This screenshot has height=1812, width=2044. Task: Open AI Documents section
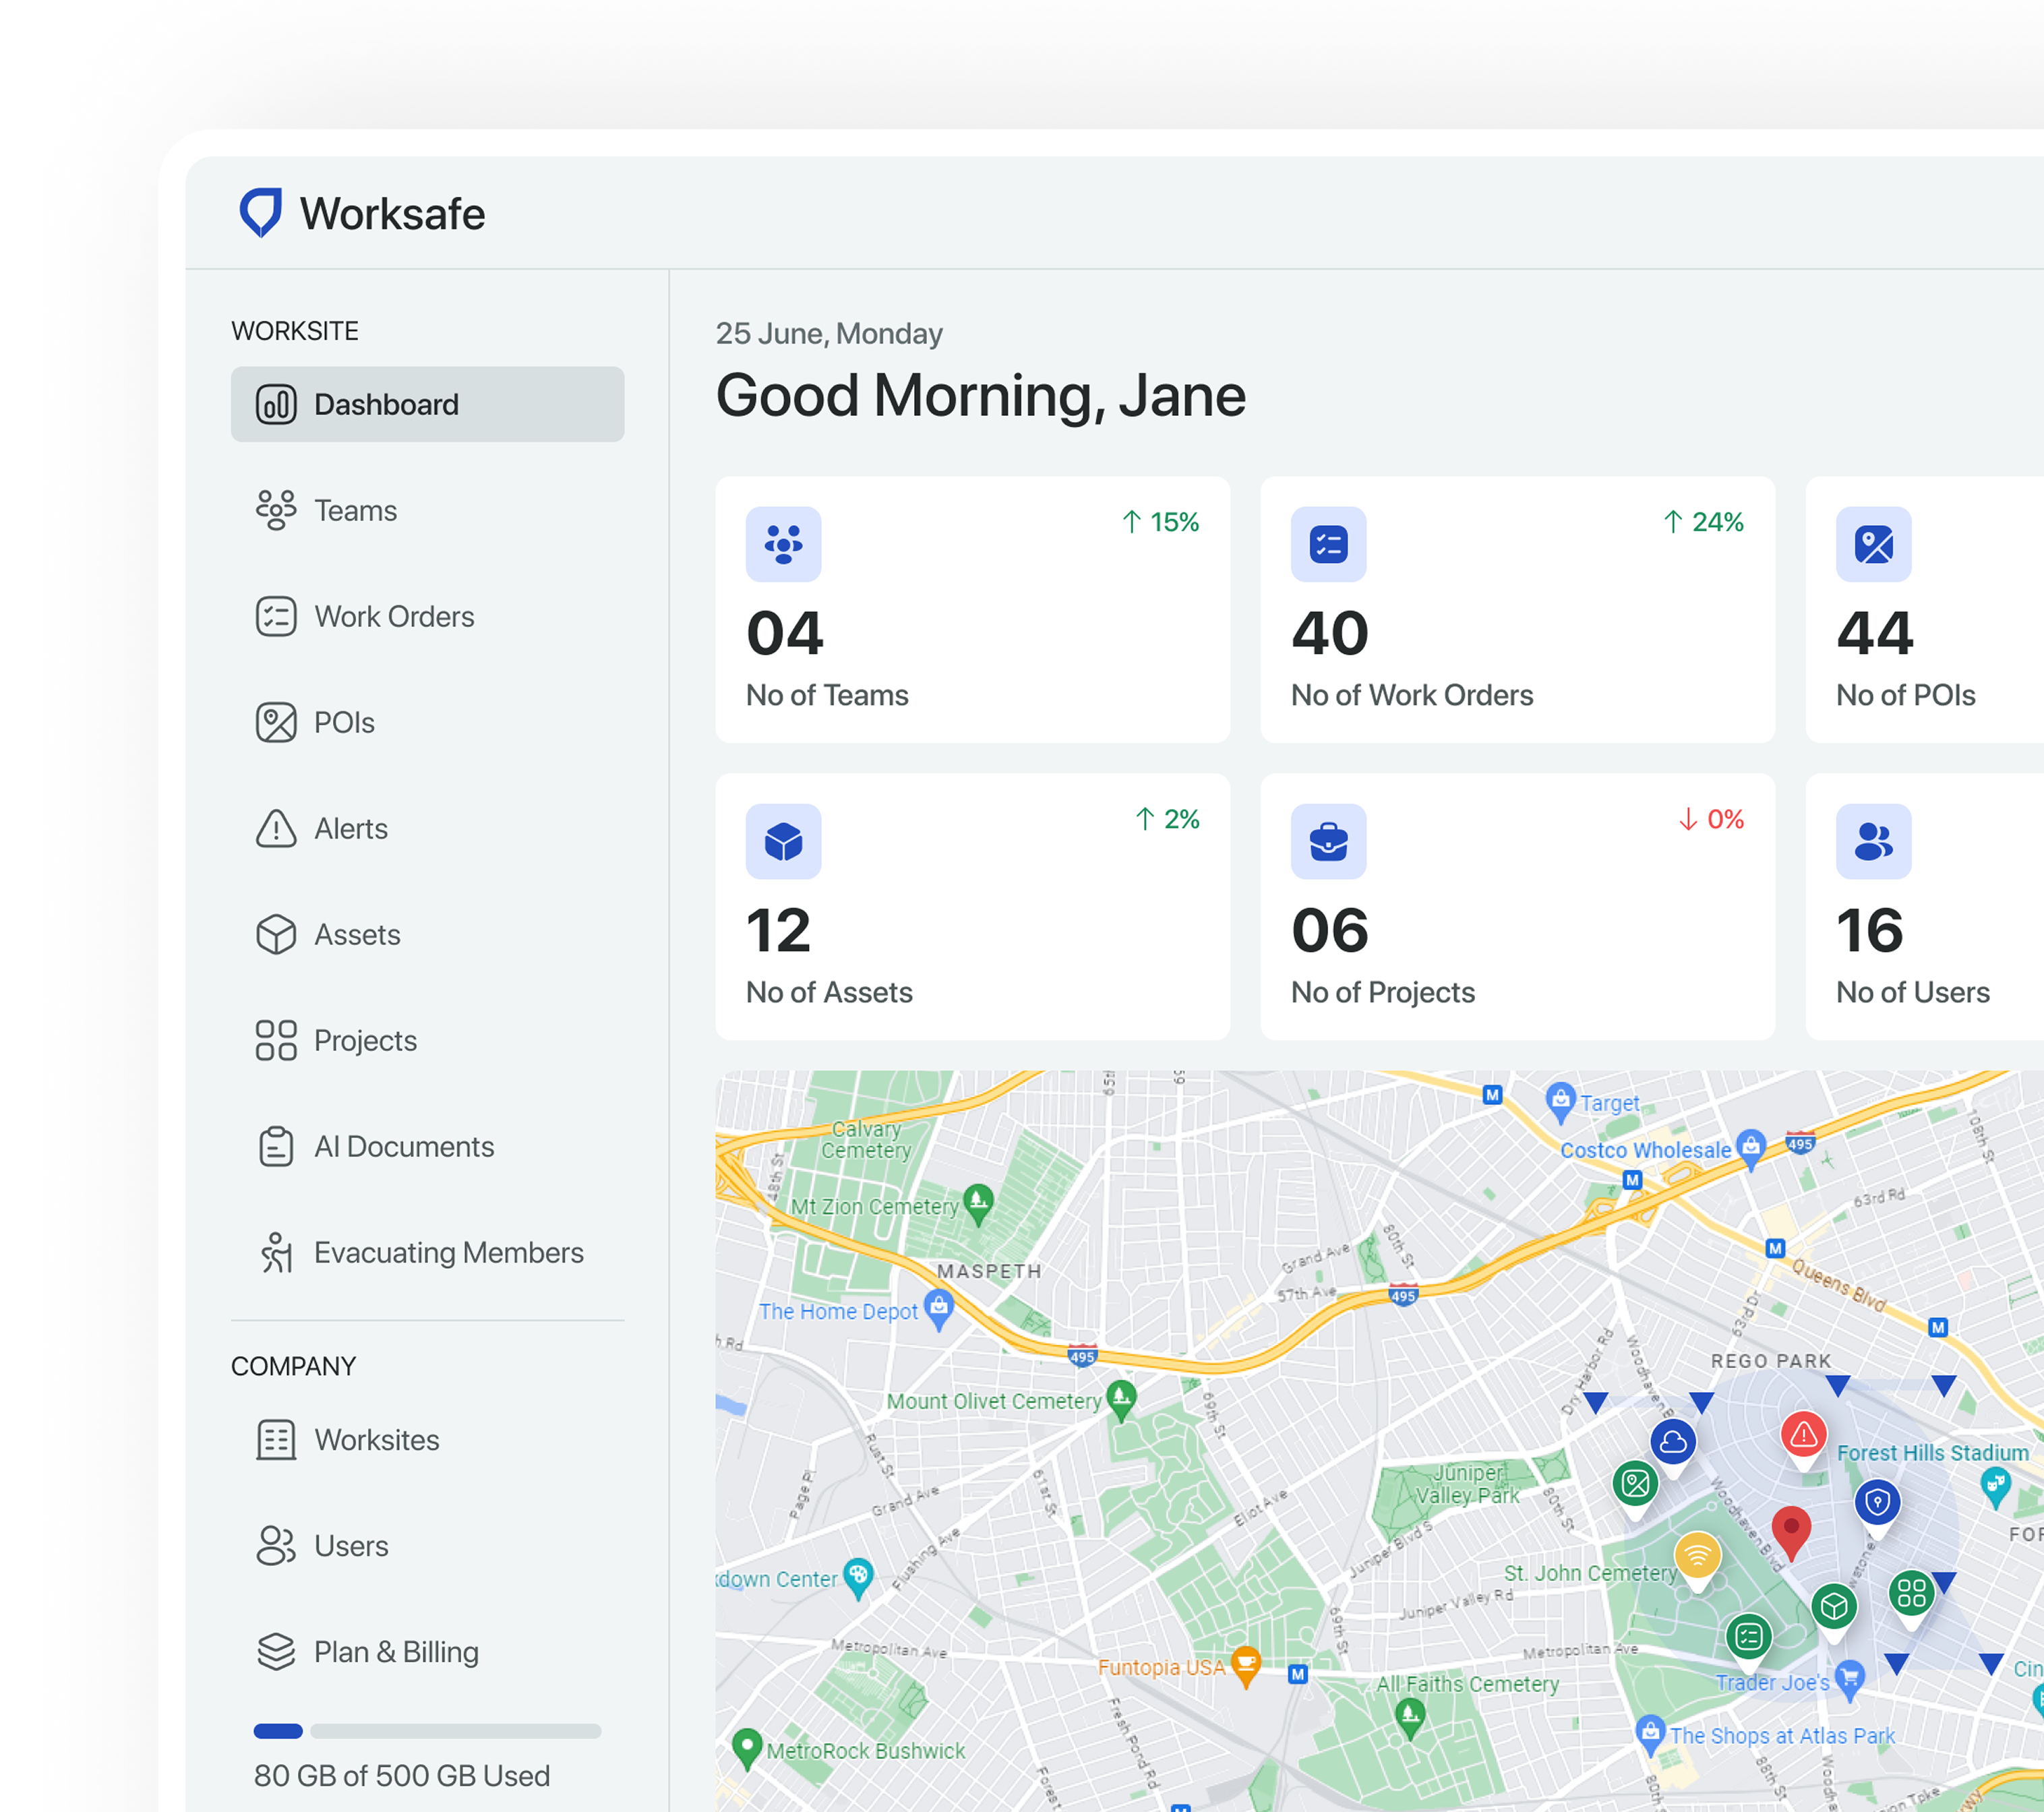click(x=403, y=1147)
